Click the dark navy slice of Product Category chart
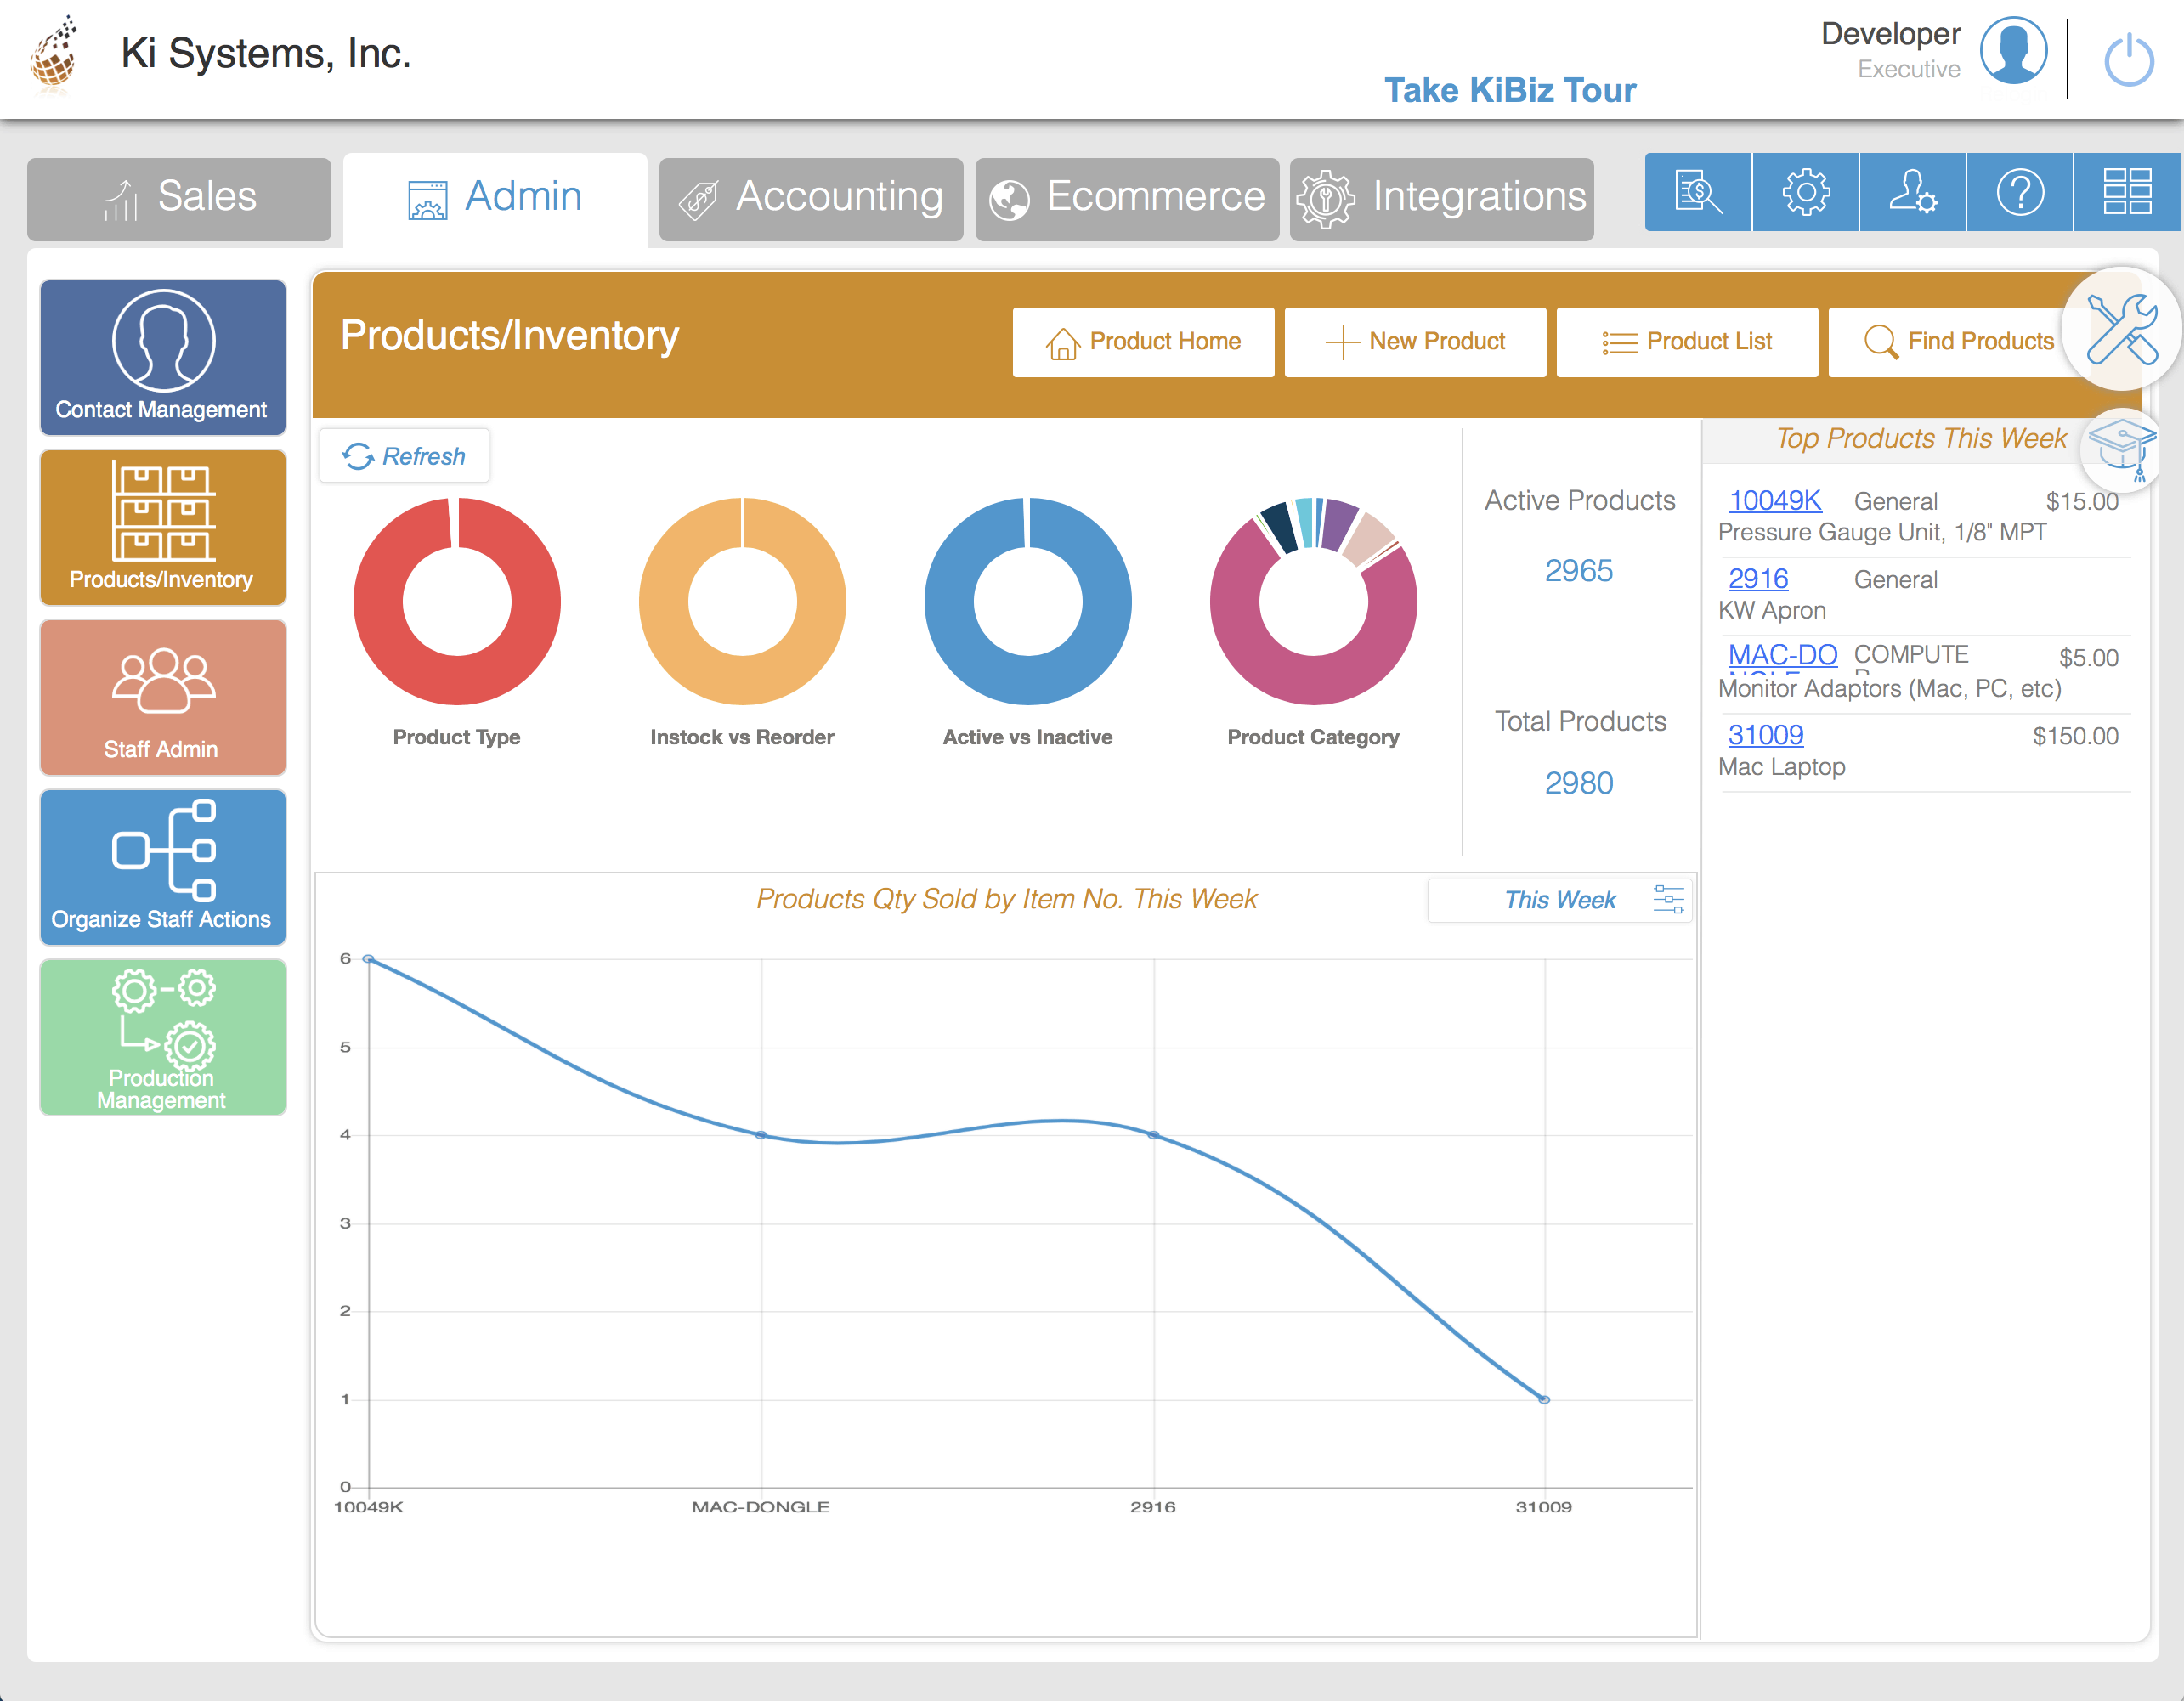This screenshot has height=1701, width=2184. [1279, 528]
